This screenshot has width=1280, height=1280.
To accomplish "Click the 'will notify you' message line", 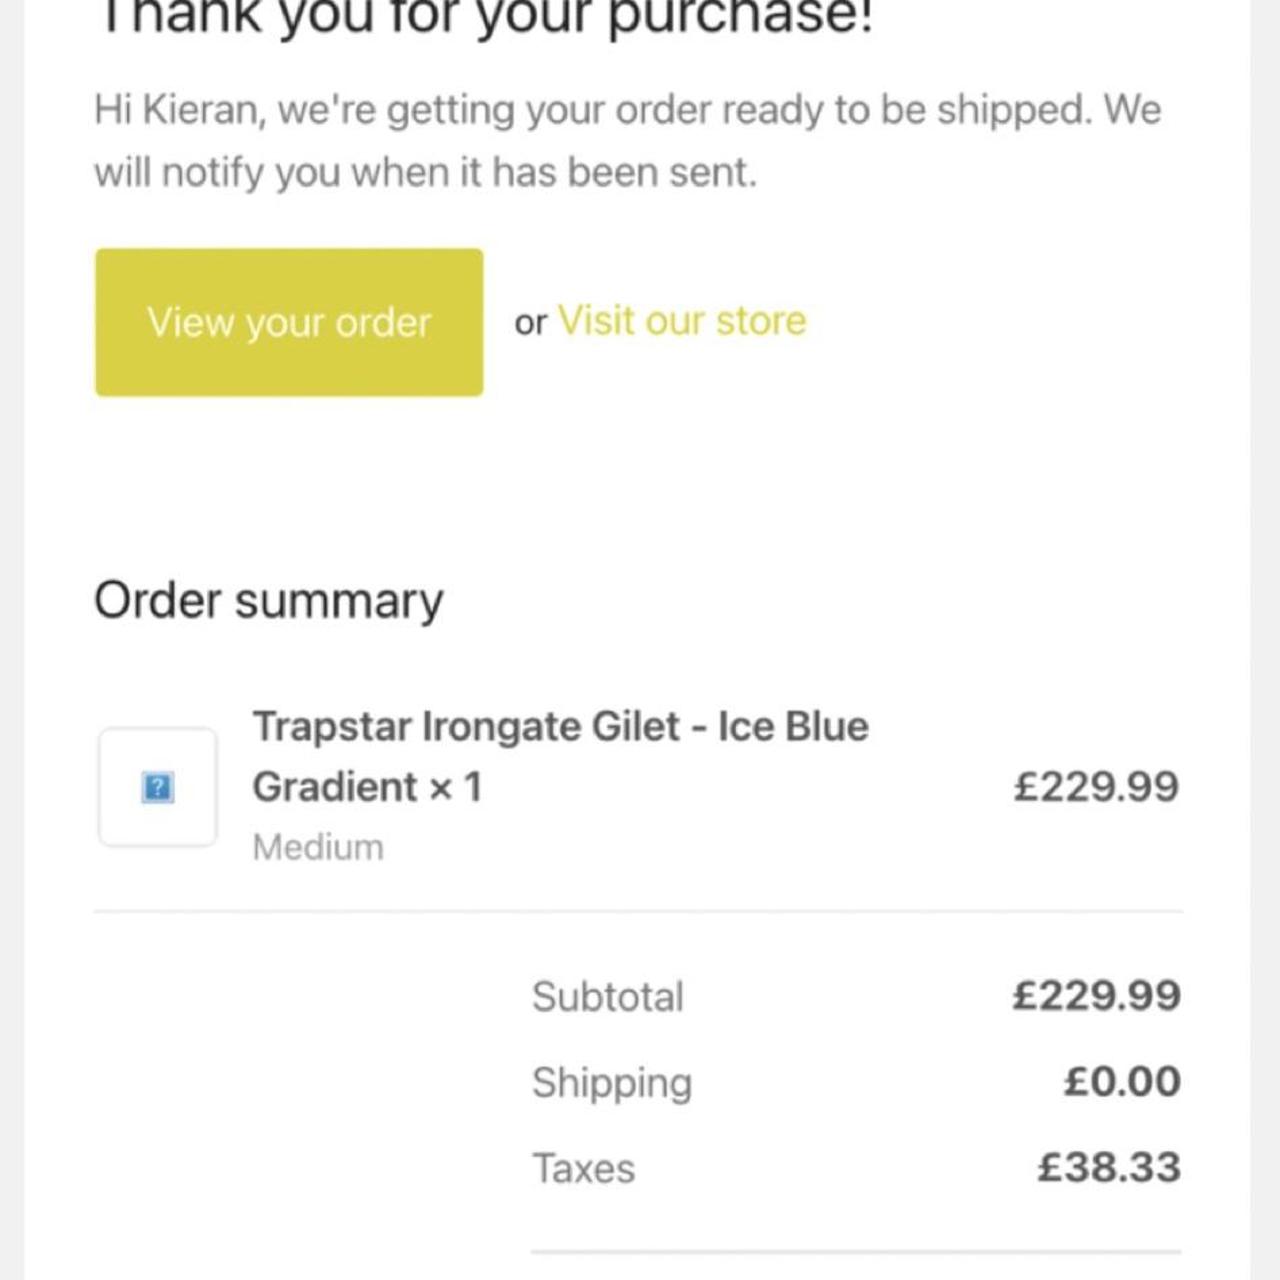I will (x=425, y=172).
